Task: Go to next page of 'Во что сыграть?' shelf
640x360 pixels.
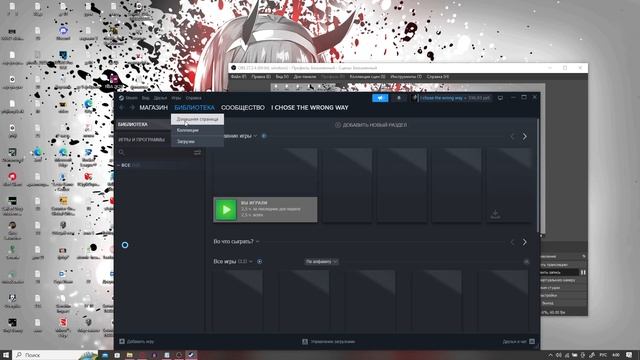Action: pos(525,242)
